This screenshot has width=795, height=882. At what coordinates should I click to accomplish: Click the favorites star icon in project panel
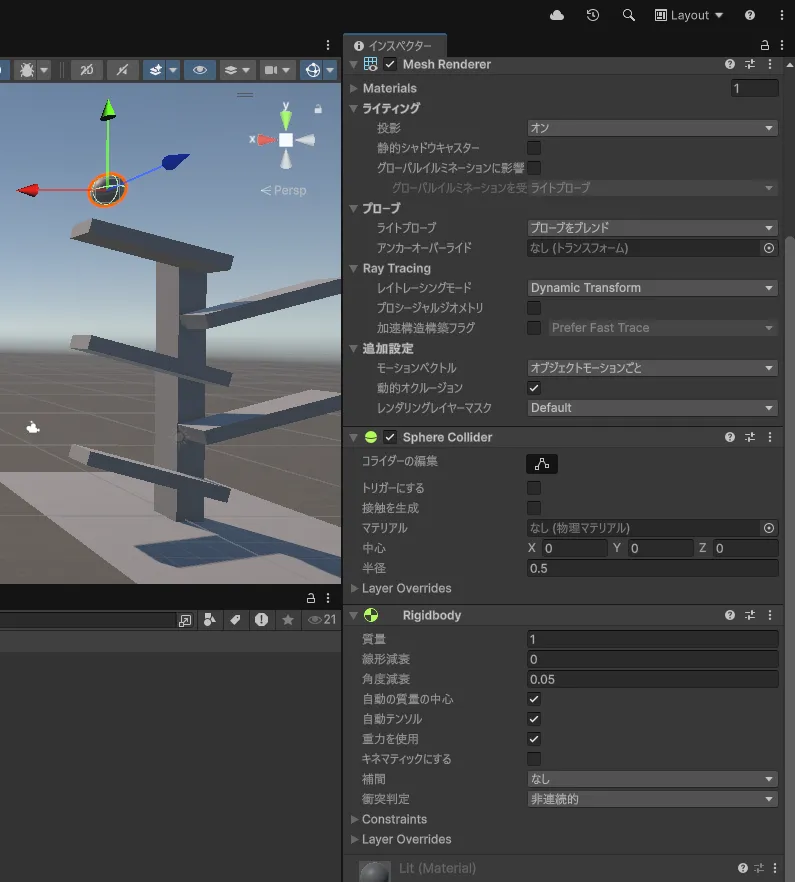tap(288, 620)
